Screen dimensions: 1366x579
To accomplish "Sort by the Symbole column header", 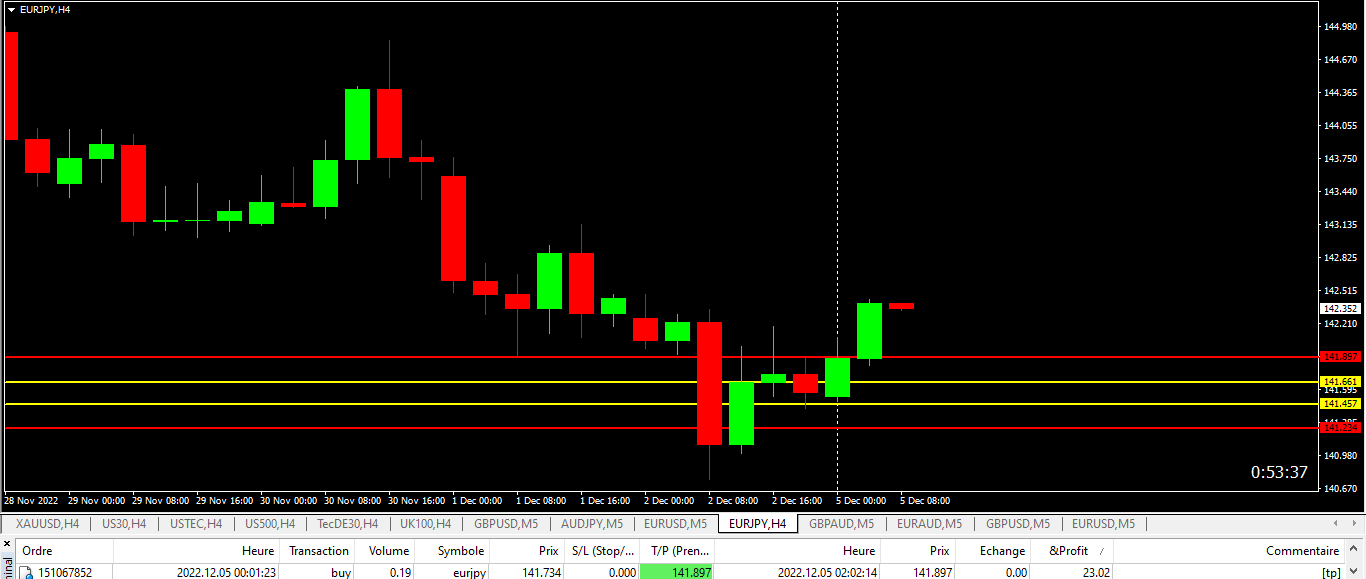I will (460, 551).
